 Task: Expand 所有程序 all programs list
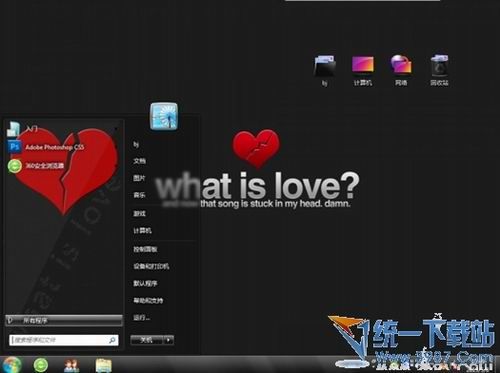coord(64,321)
